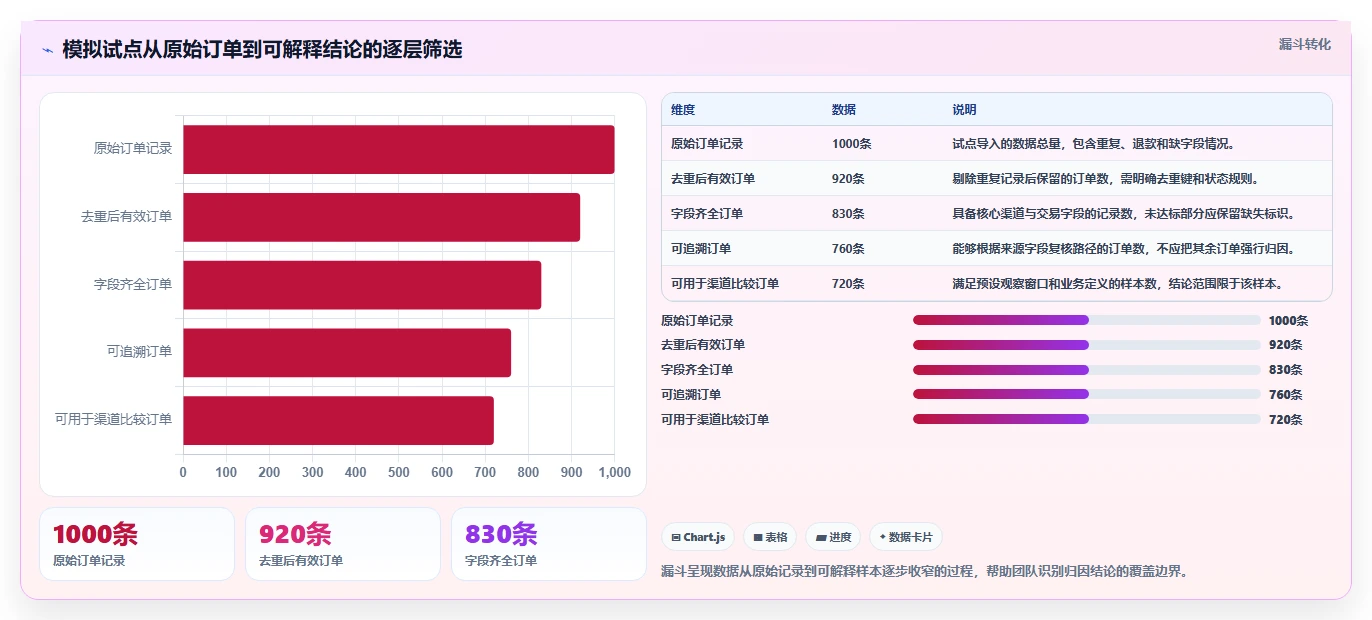Image resolution: width=1372 pixels, height=620 pixels.
Task: Click the description starting 剔除重复记录后
Action: pyautogui.click(x=1106, y=179)
